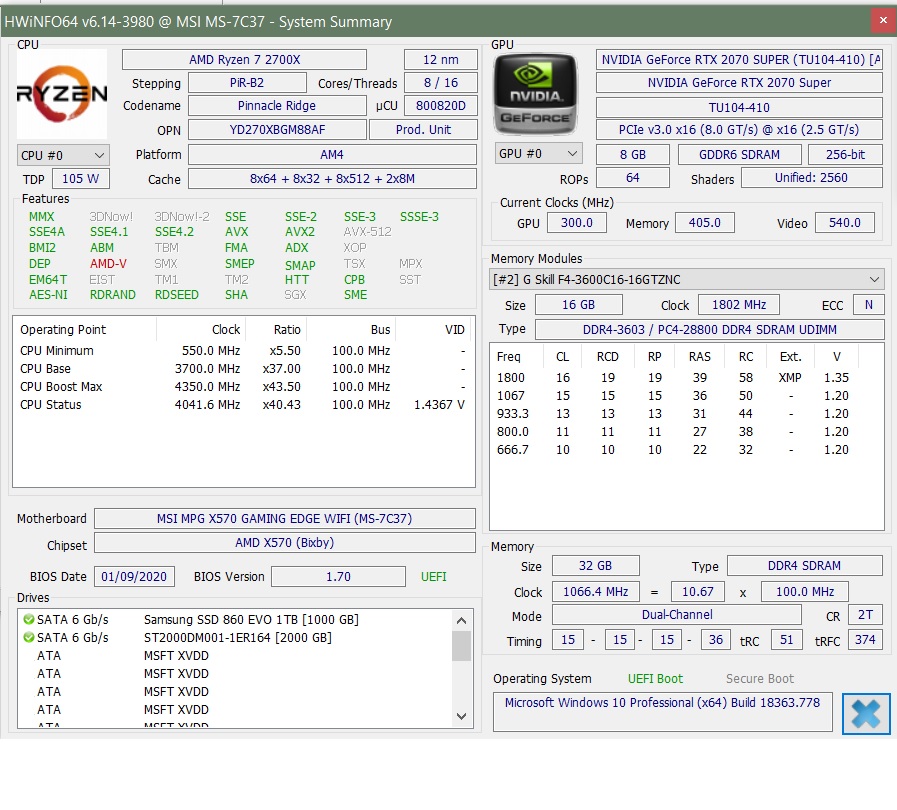The height and width of the screenshot is (810, 897).
Task: Click the module clock 1802 MHz field
Action: coord(739,304)
